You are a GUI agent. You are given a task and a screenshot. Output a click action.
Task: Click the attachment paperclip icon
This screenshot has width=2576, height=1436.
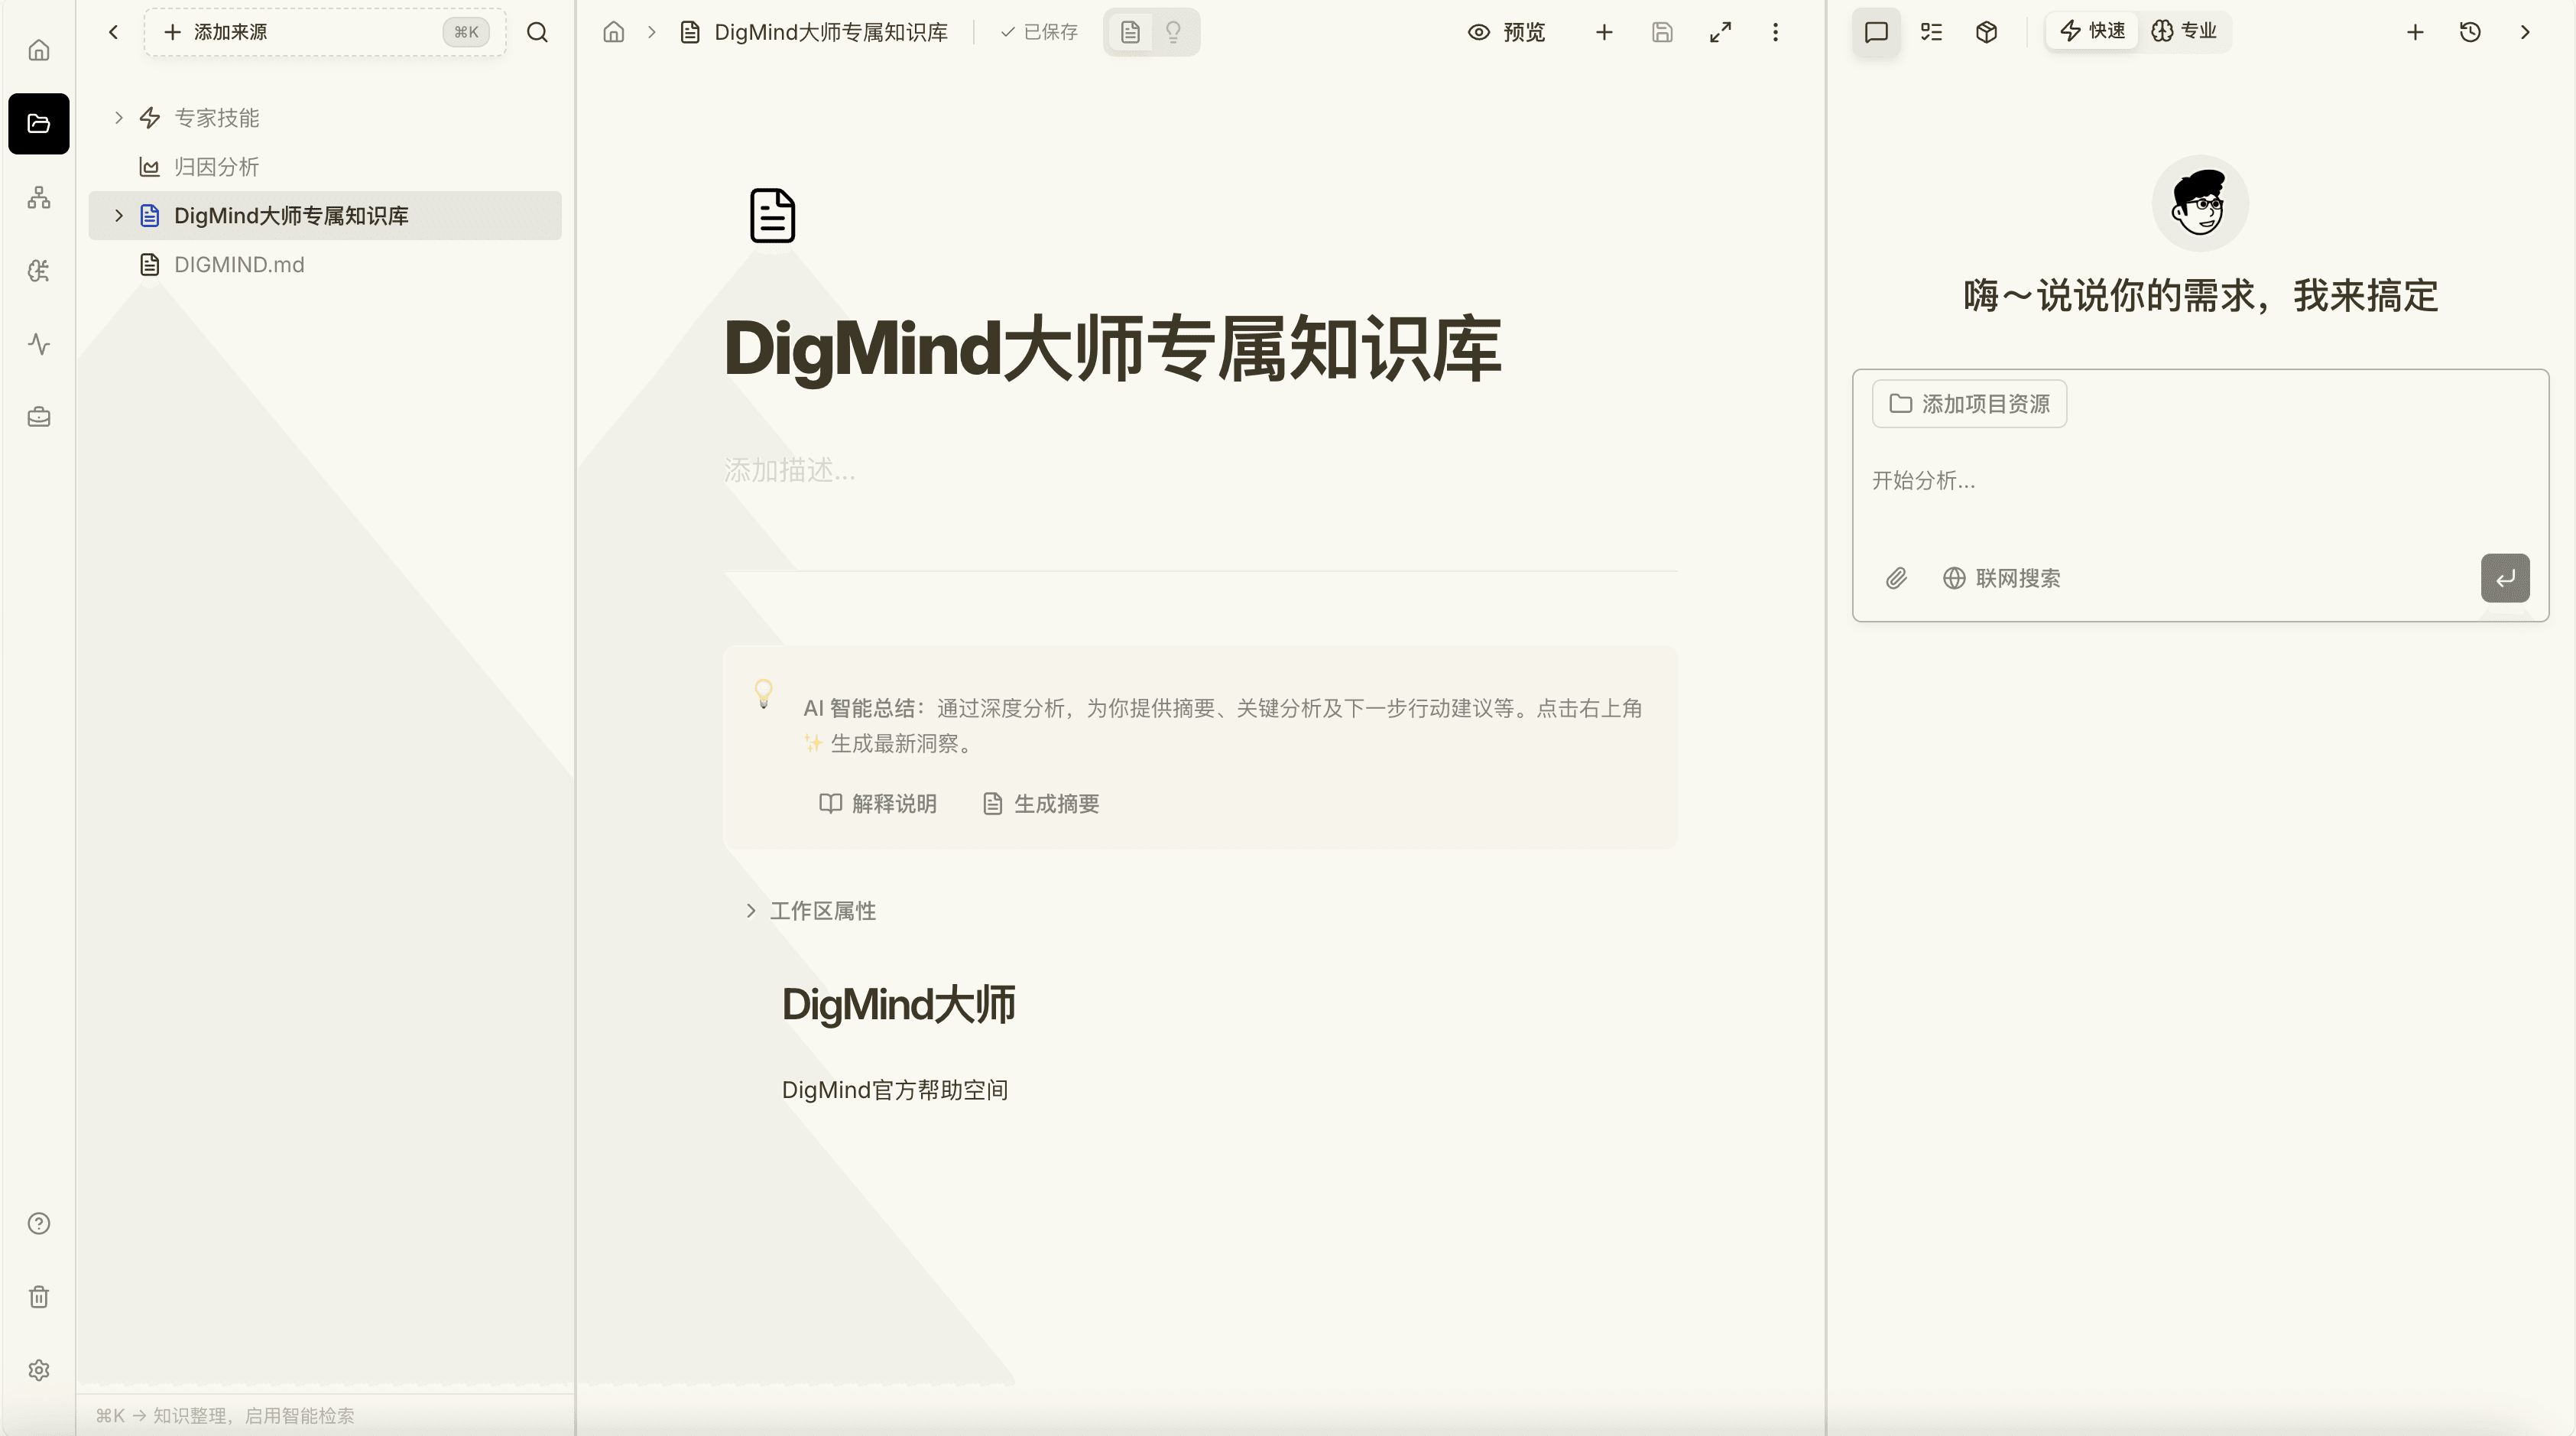point(1896,578)
